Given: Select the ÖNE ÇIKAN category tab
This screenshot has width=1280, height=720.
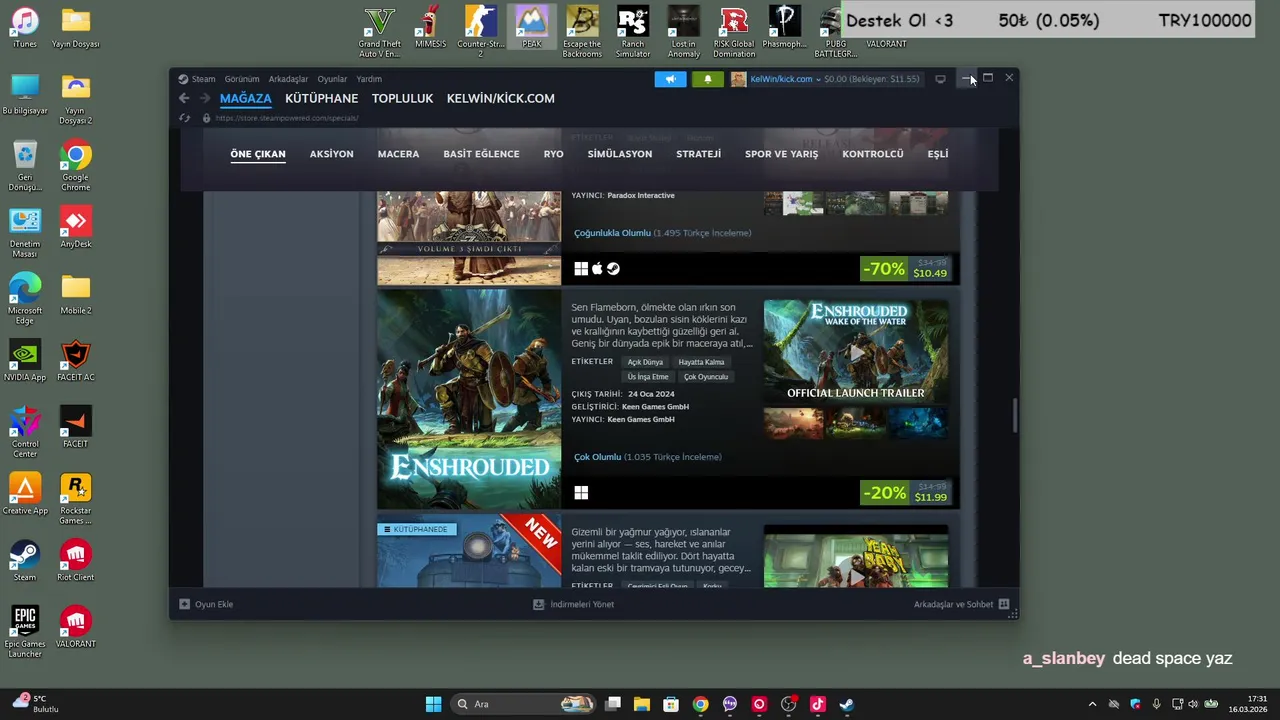Looking at the screenshot, I should point(258,154).
